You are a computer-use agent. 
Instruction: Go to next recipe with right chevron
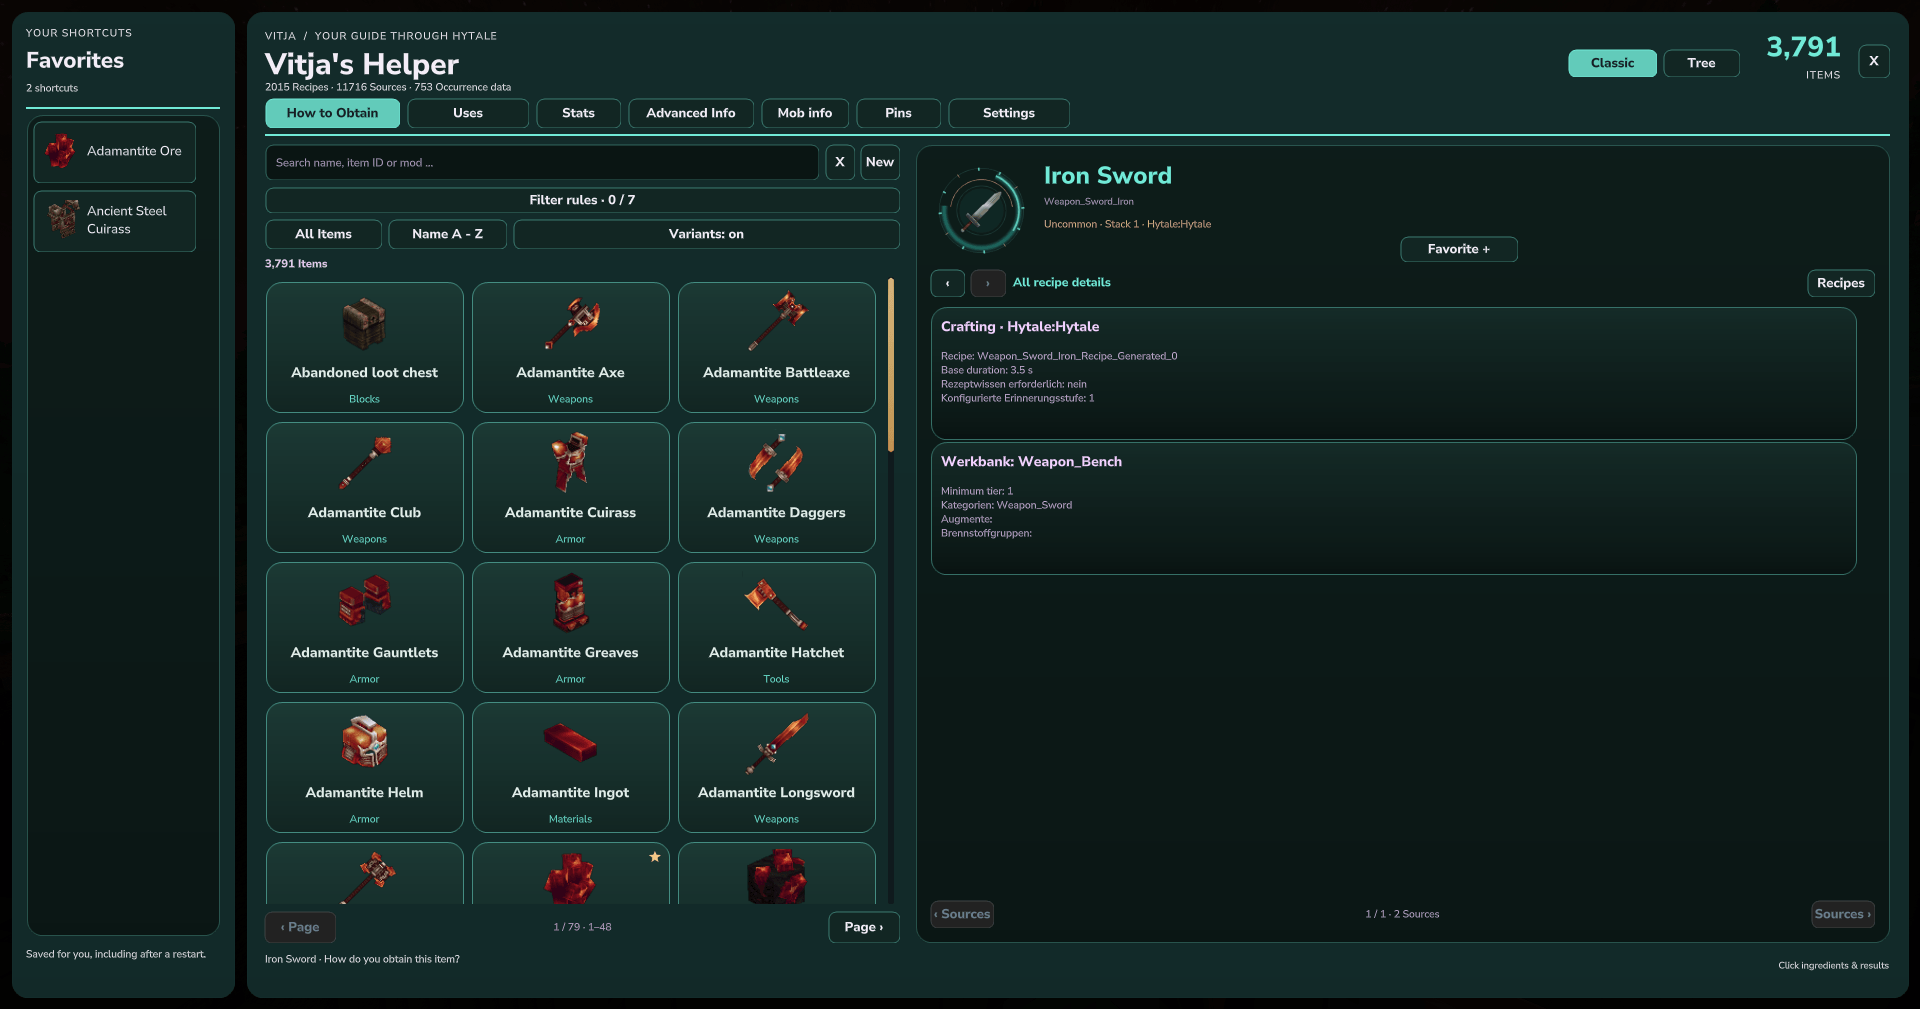click(988, 283)
